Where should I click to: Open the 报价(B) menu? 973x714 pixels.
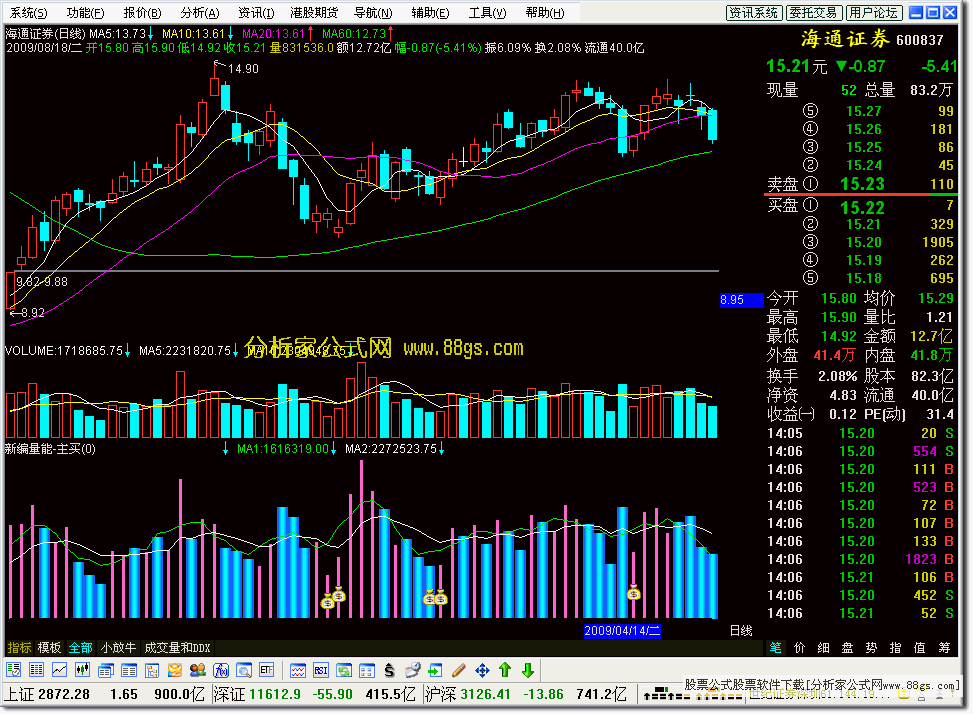coord(142,12)
